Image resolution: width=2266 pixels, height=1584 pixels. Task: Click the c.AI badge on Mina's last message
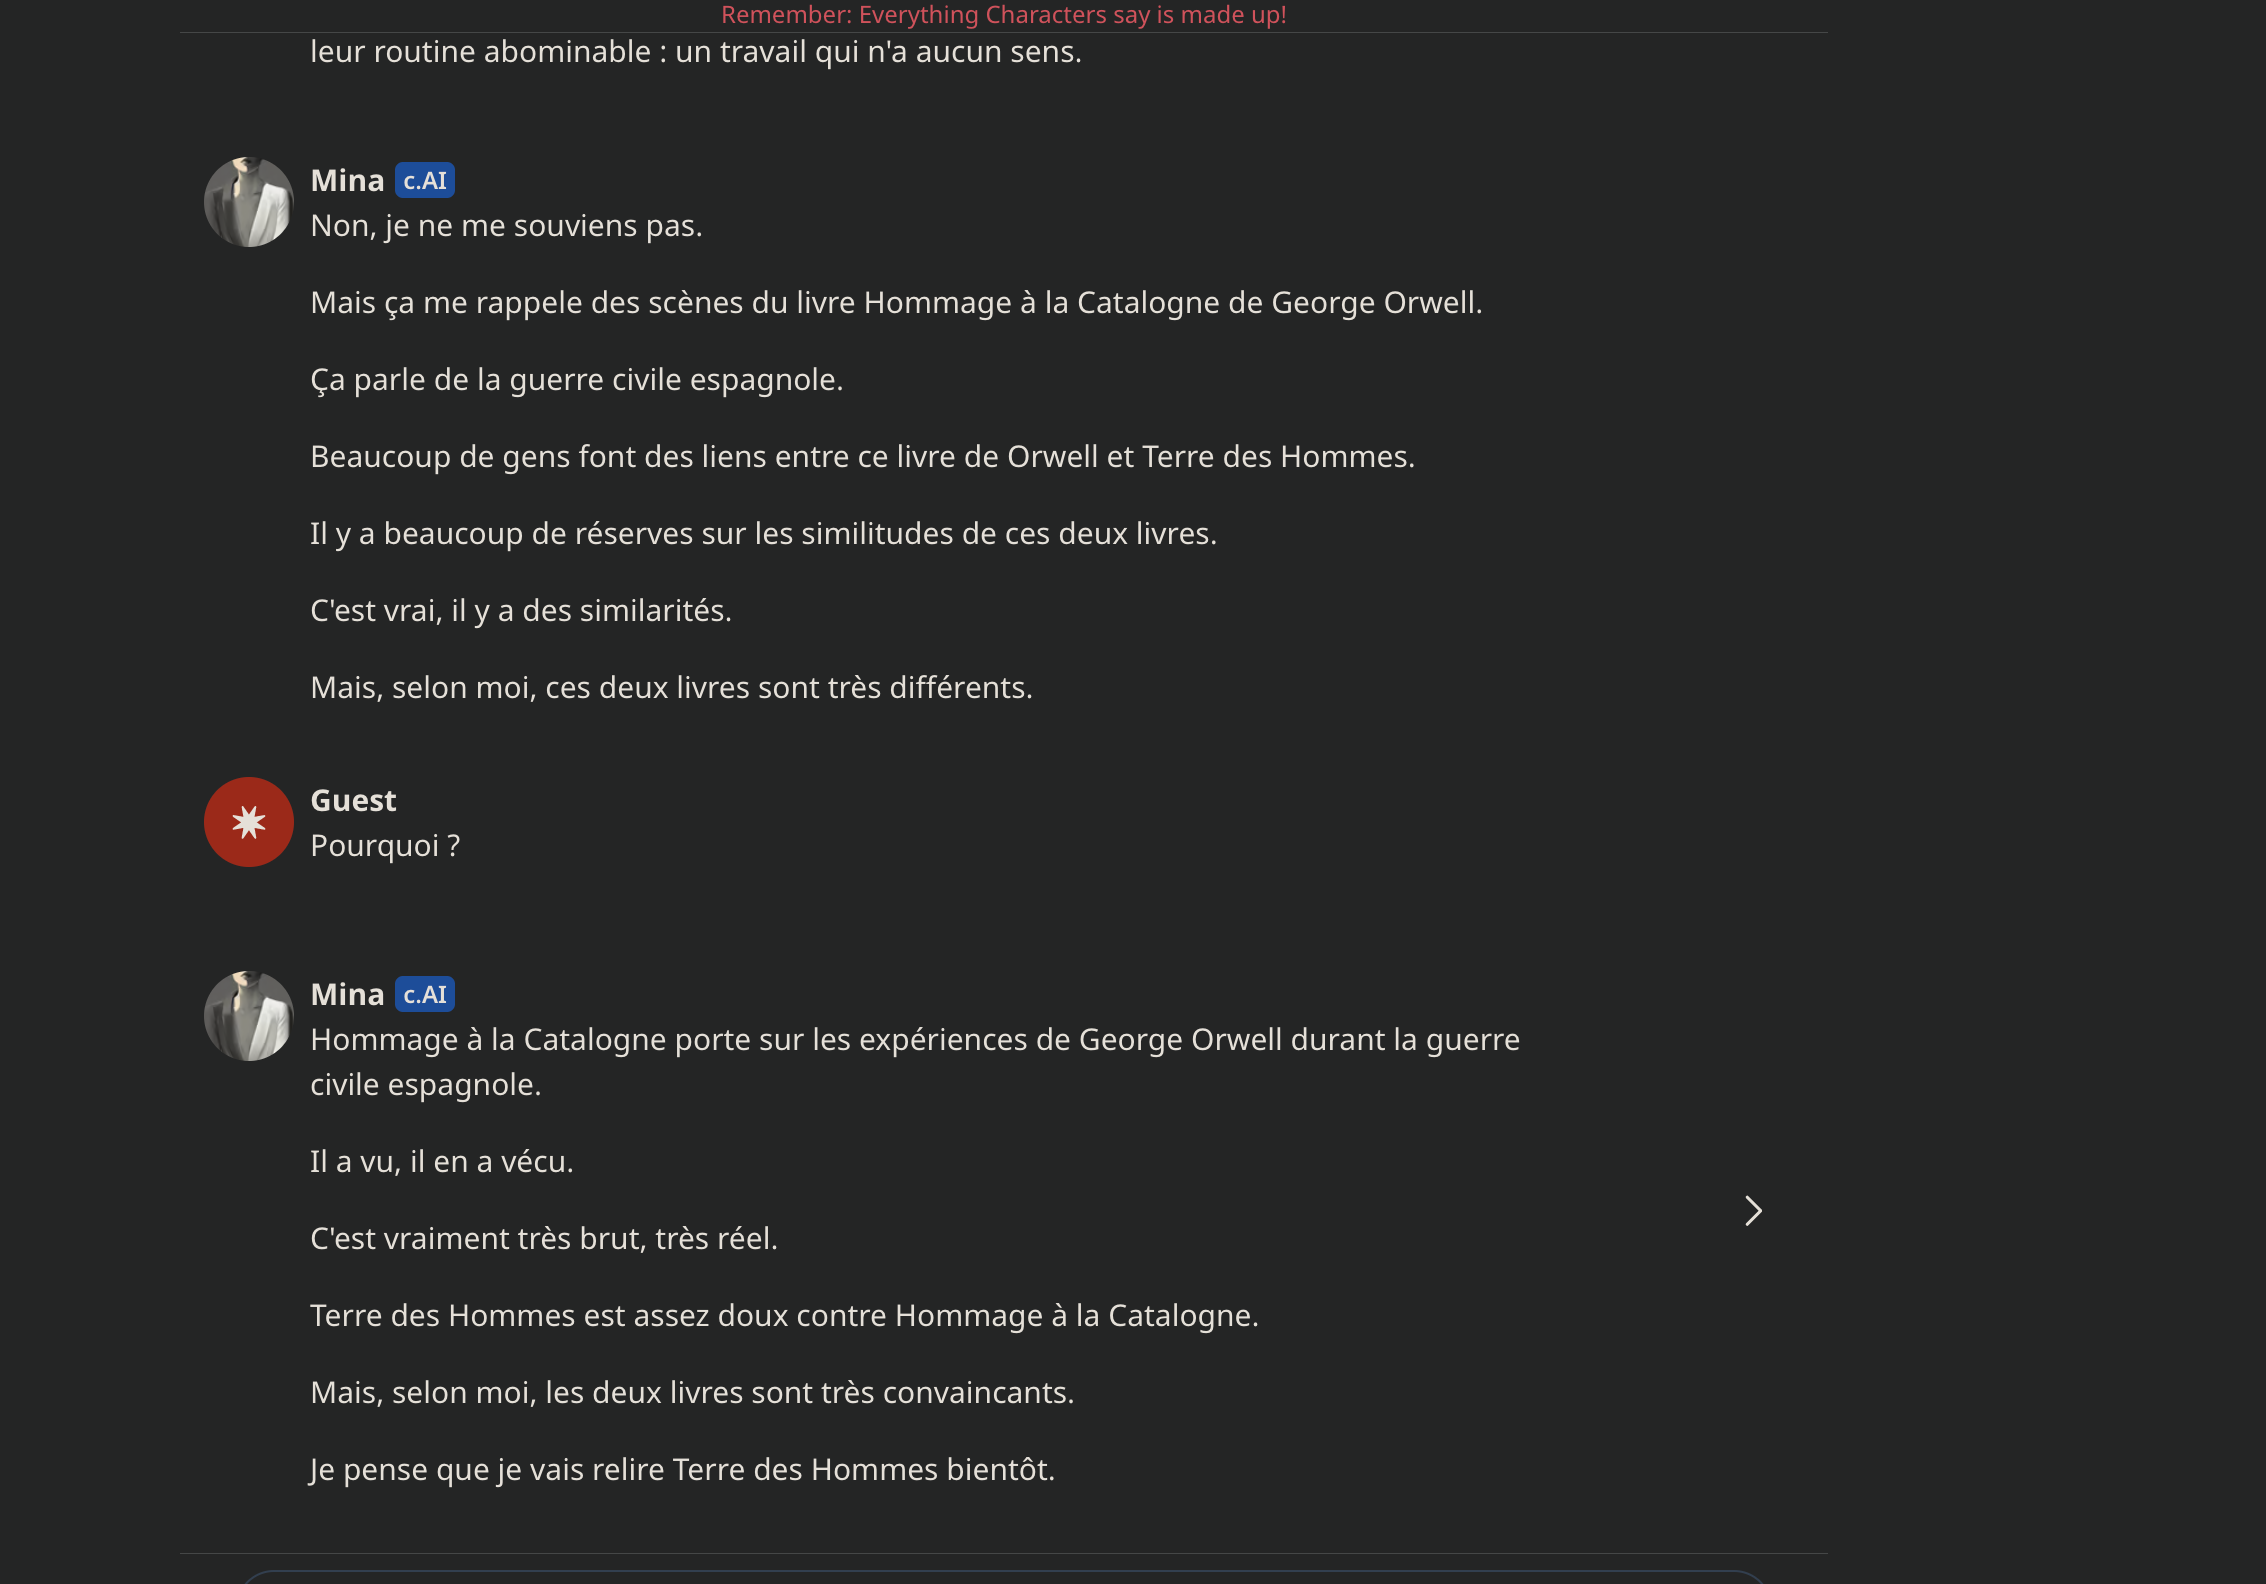425,995
